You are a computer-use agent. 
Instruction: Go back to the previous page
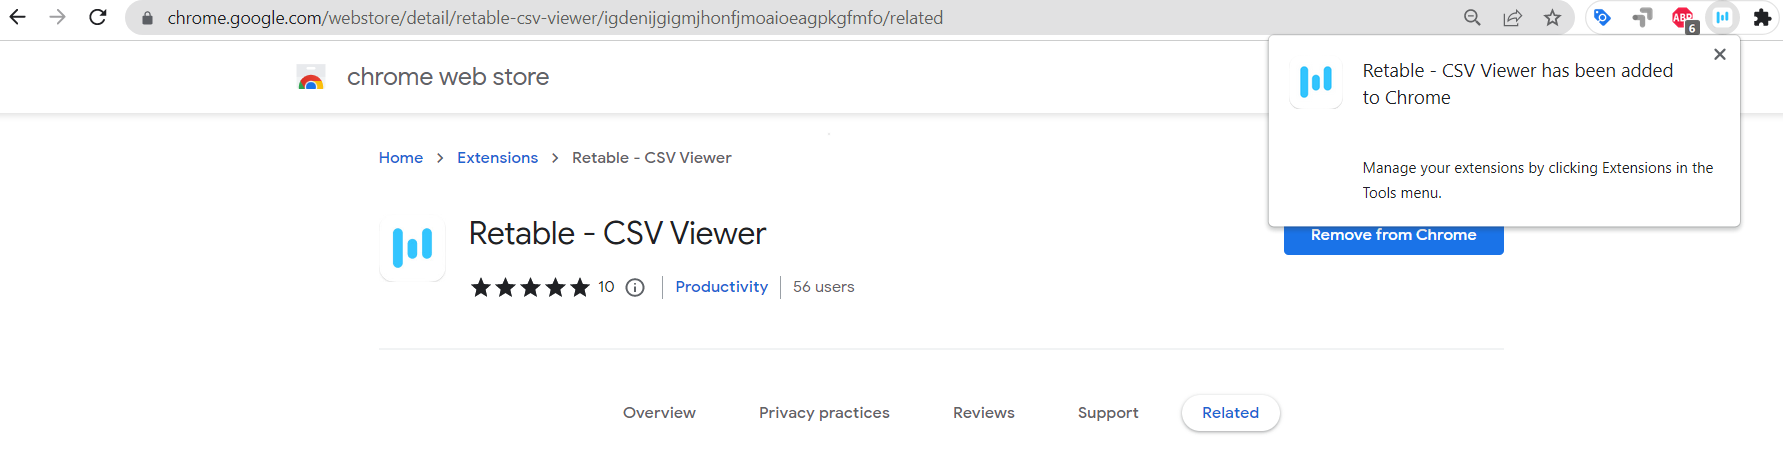18,17
